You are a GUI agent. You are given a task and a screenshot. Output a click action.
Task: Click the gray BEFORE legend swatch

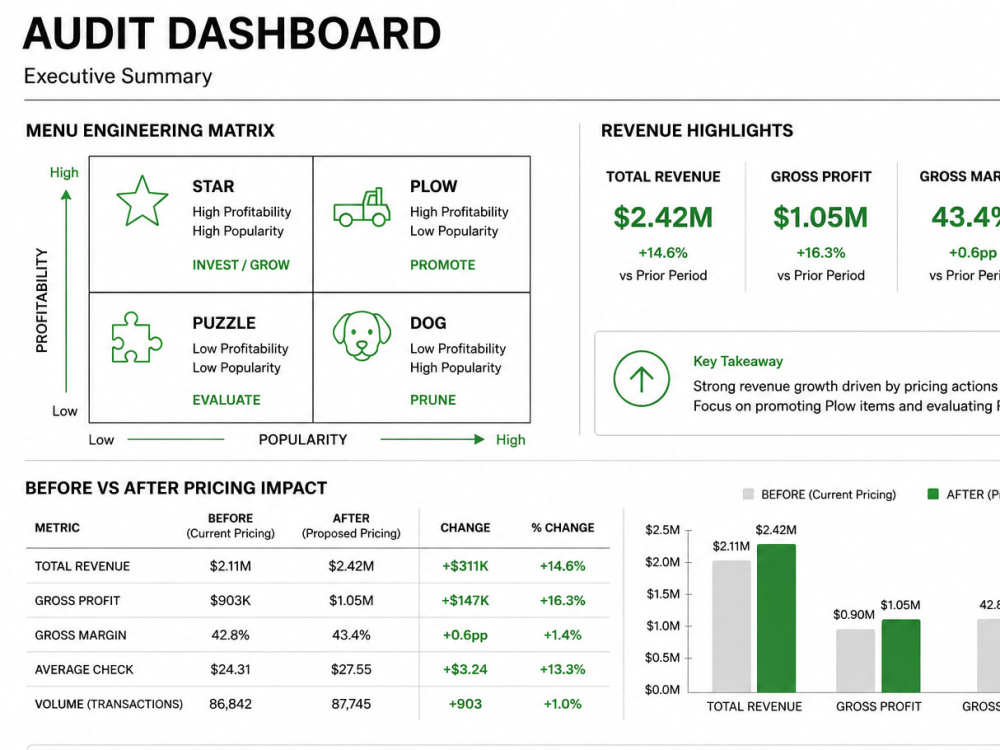click(x=748, y=494)
